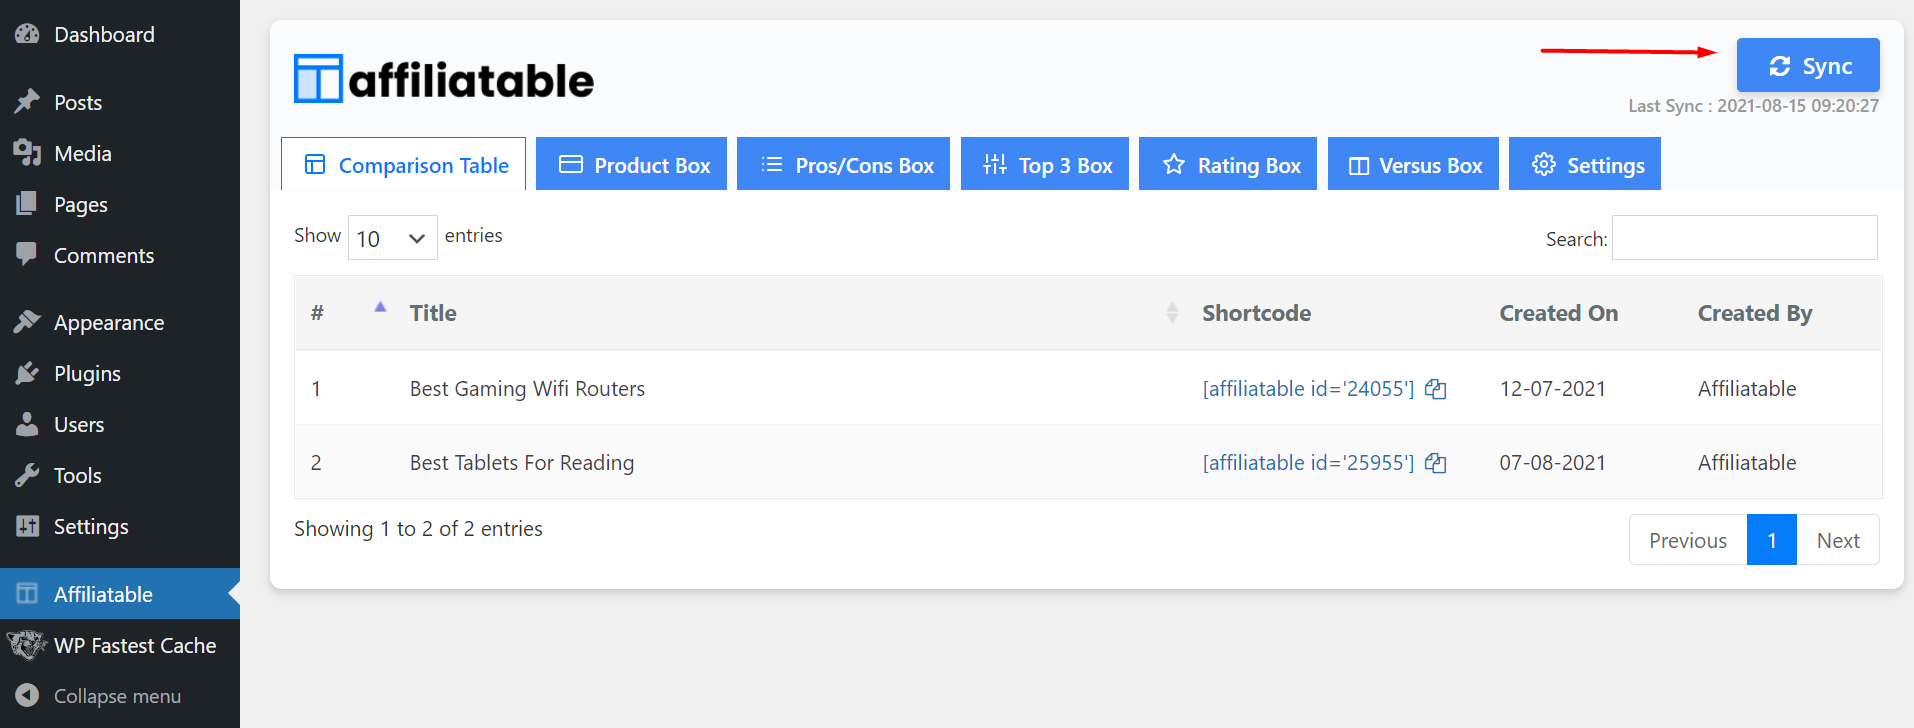Click the Shortcode column header
Image resolution: width=1914 pixels, height=728 pixels.
click(x=1256, y=313)
